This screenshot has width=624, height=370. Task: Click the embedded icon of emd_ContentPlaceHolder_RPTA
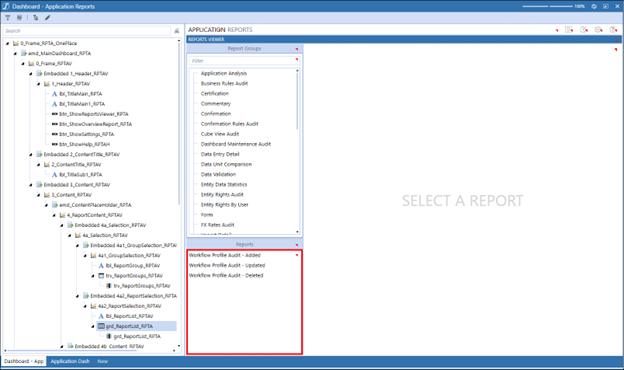pyautogui.click(x=55, y=205)
